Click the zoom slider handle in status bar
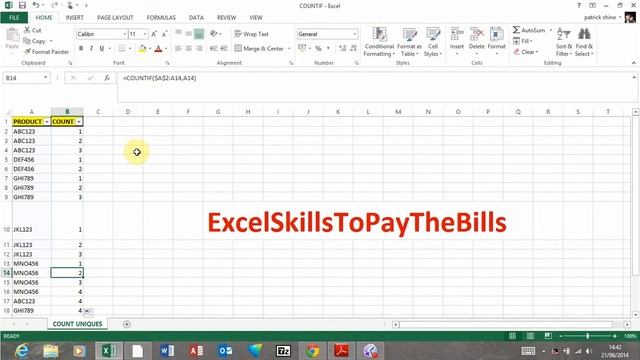 tap(587, 336)
